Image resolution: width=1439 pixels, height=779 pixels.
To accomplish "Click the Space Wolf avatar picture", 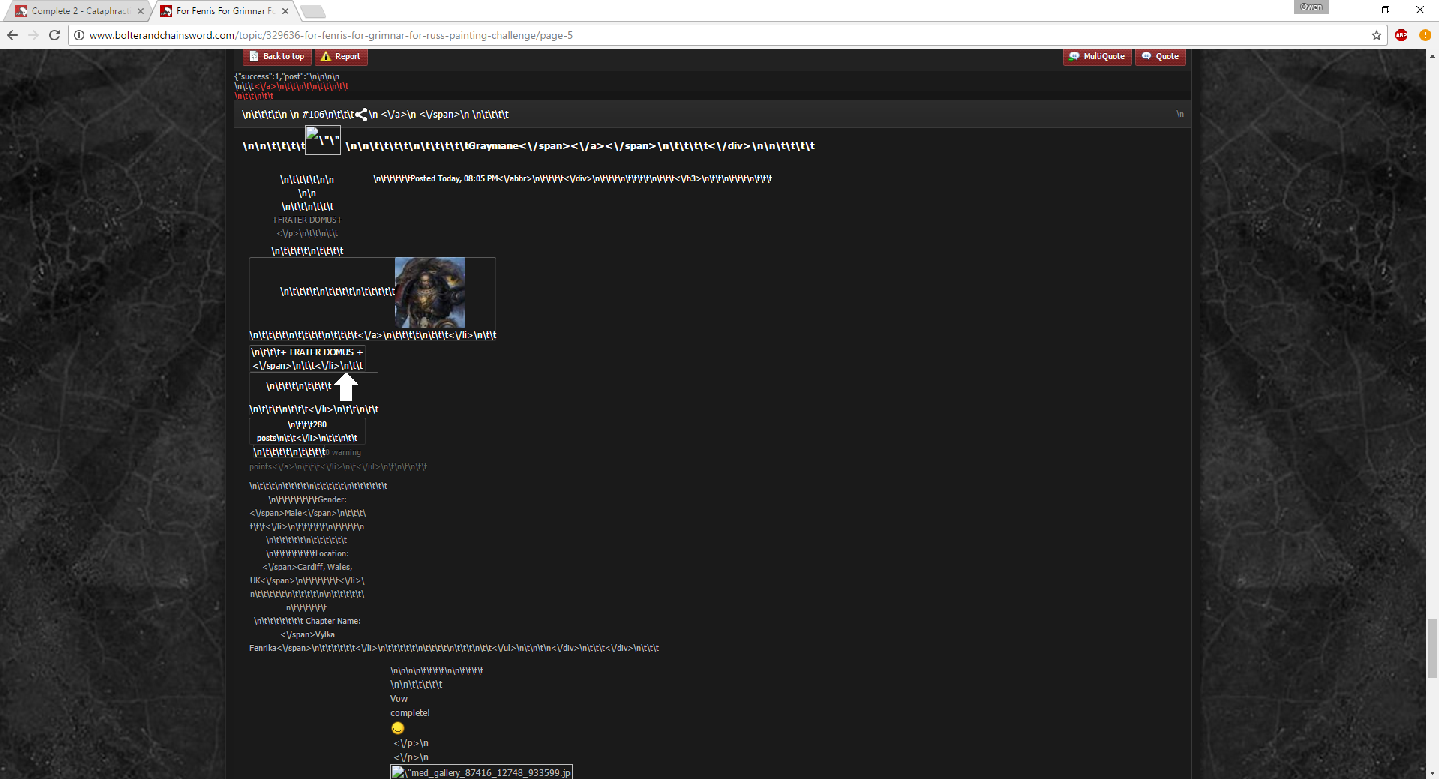I will (x=430, y=293).
